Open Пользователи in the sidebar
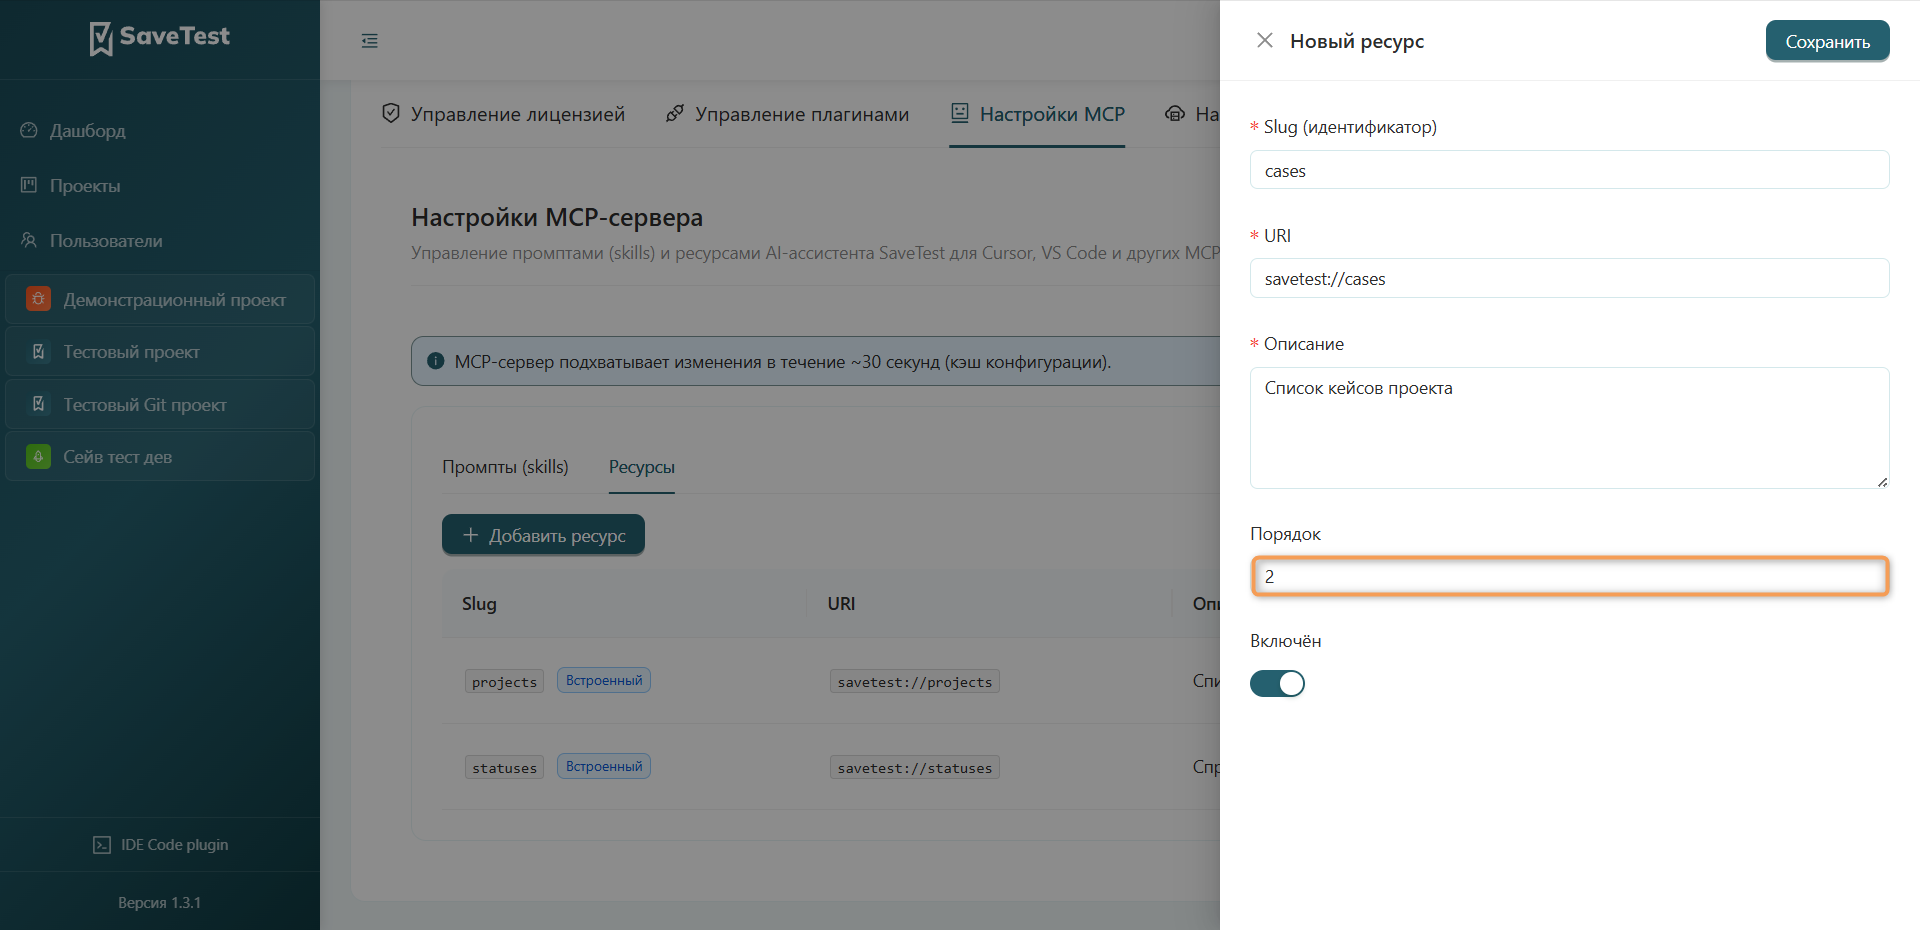The height and width of the screenshot is (930, 1920). tap(160, 240)
